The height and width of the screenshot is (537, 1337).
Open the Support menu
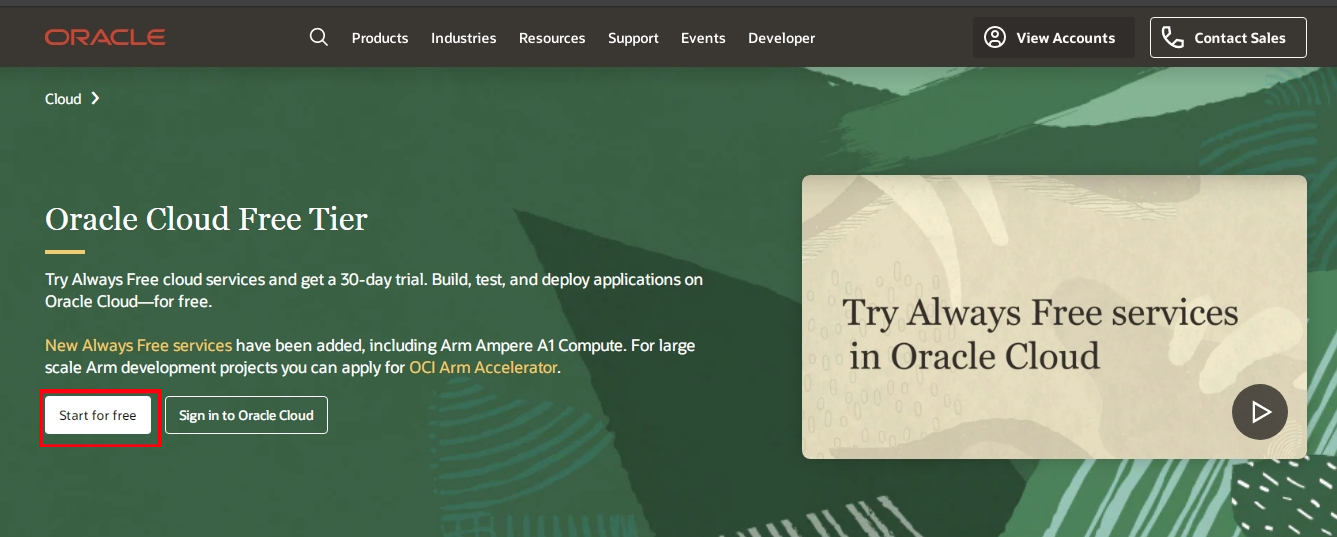[633, 38]
